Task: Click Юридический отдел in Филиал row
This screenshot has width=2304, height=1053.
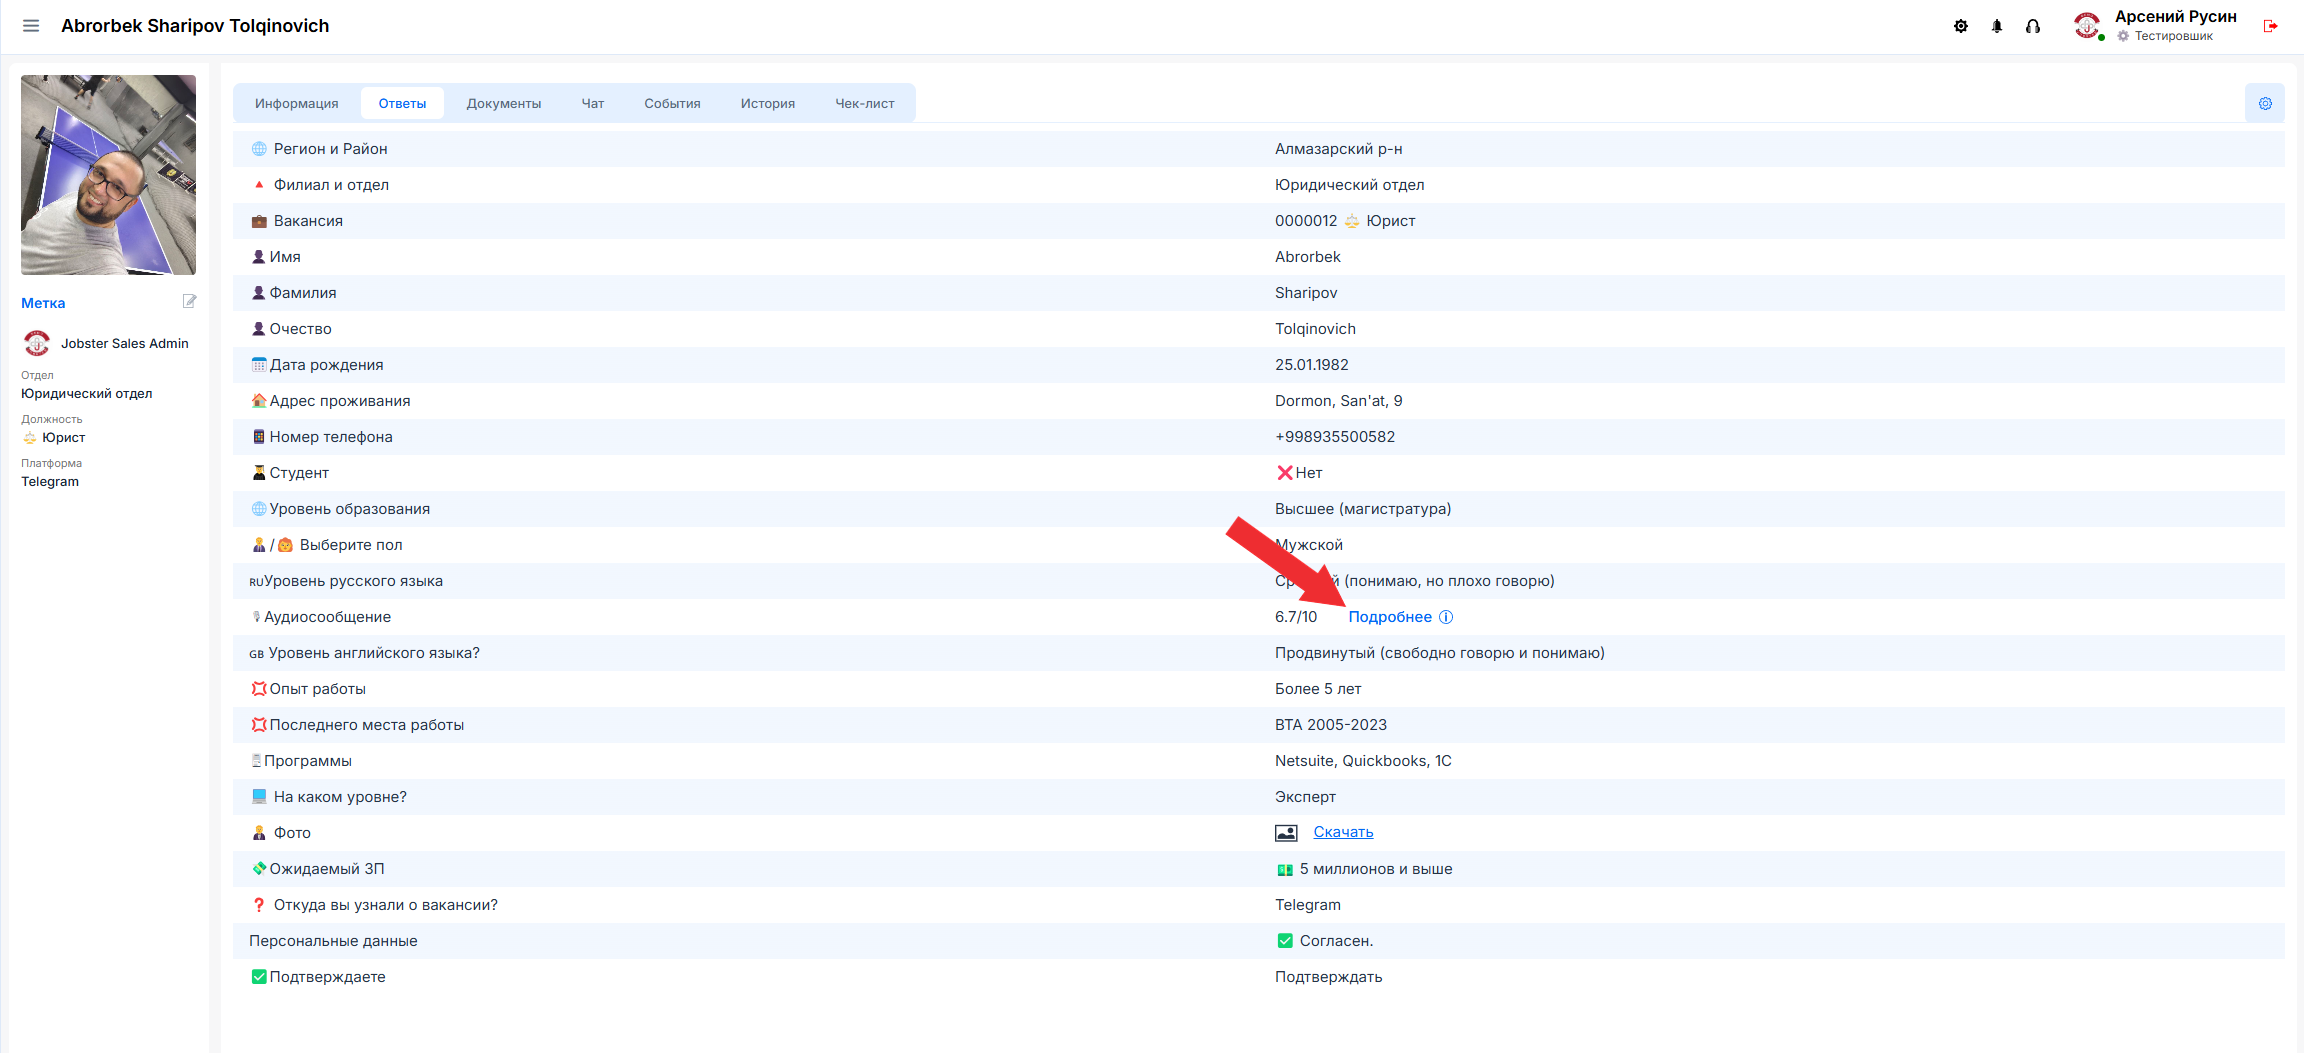Action: 1350,185
